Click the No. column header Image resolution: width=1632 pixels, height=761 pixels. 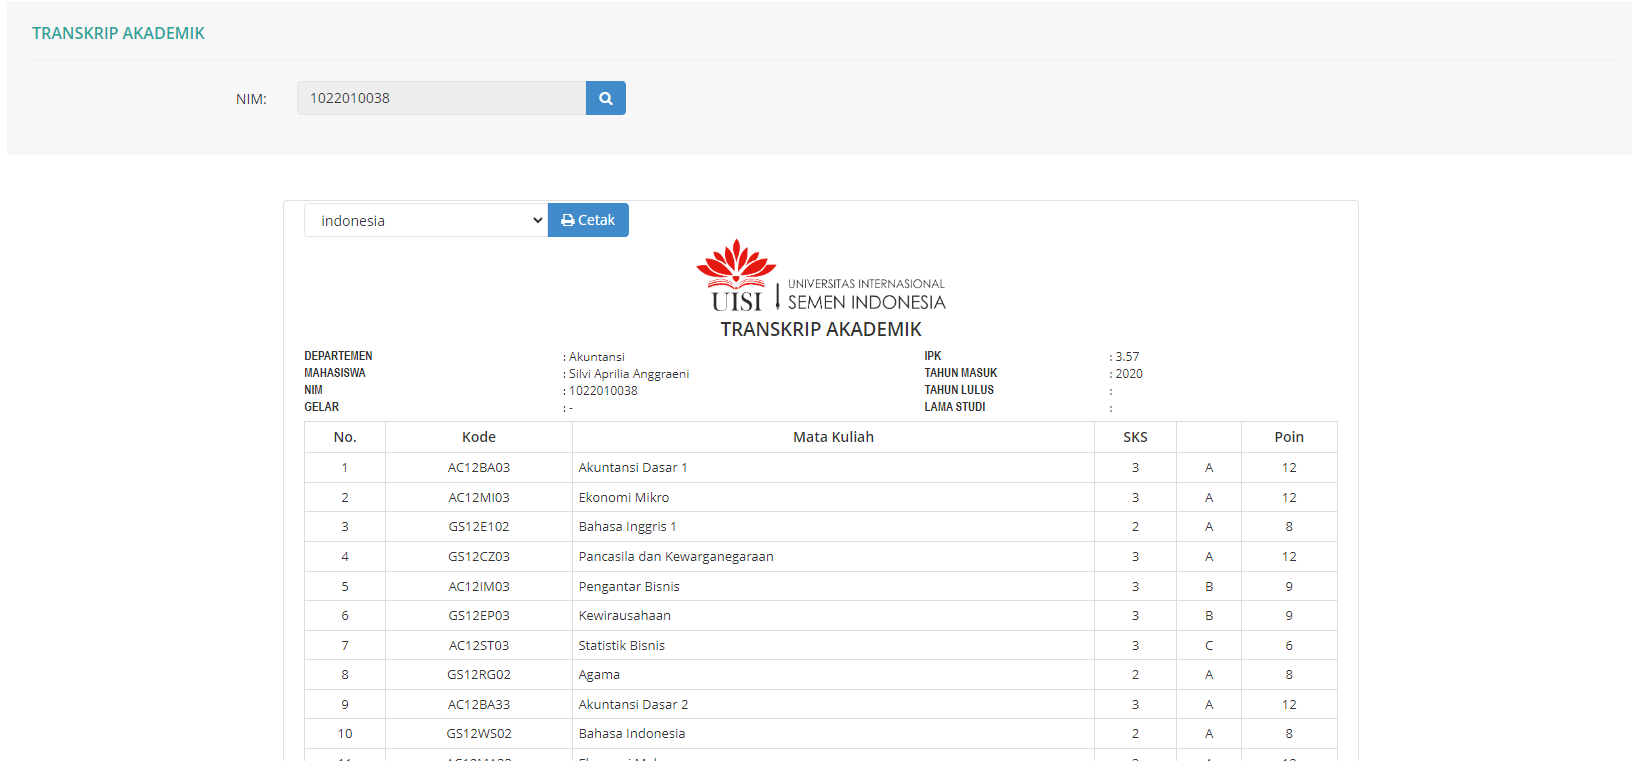(345, 437)
